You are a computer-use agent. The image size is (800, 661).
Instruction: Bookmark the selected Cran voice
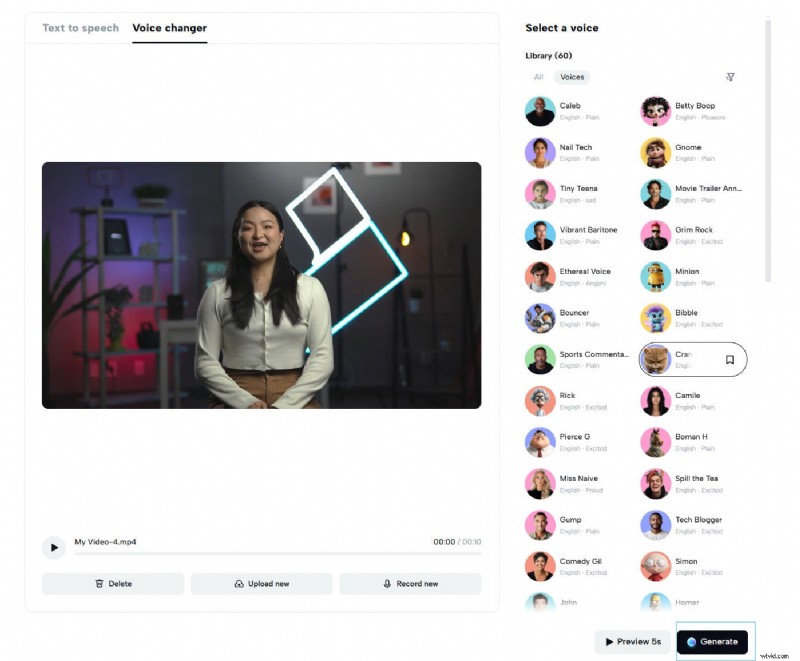(730, 360)
